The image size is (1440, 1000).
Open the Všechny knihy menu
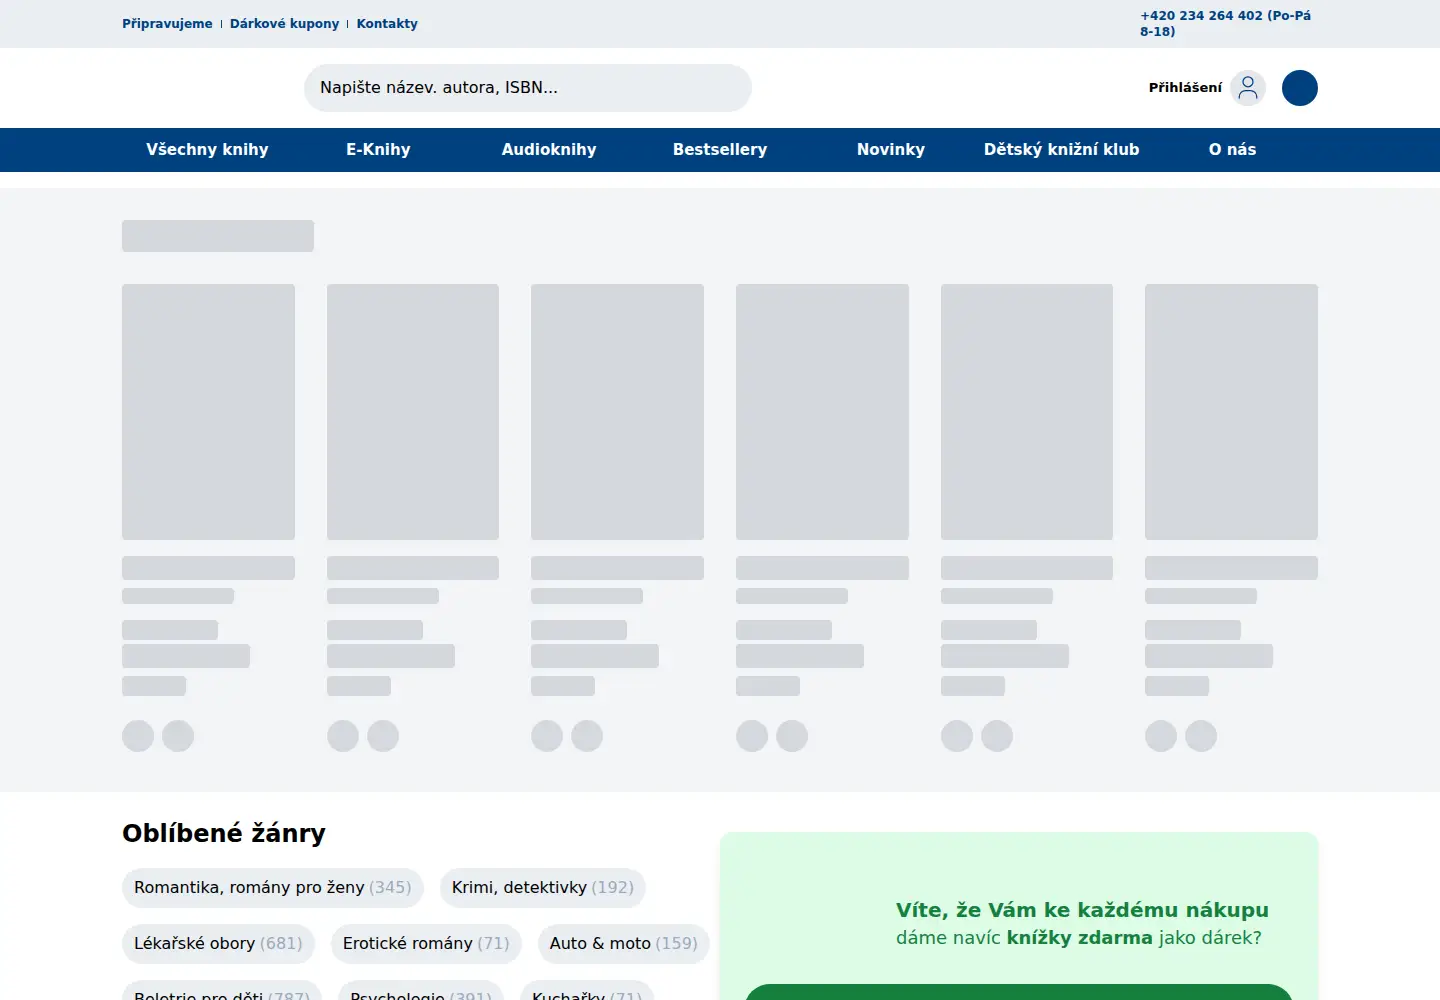pyautogui.click(x=207, y=150)
